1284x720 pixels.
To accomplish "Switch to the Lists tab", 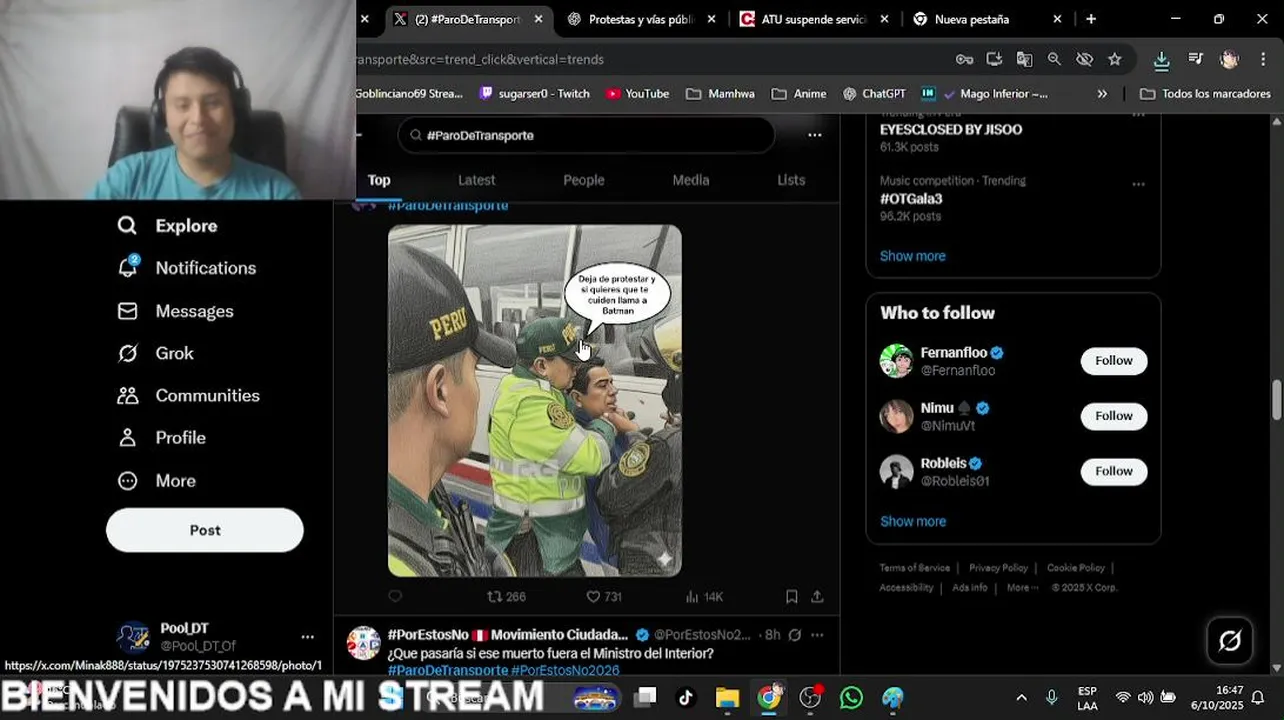I will 791,180.
